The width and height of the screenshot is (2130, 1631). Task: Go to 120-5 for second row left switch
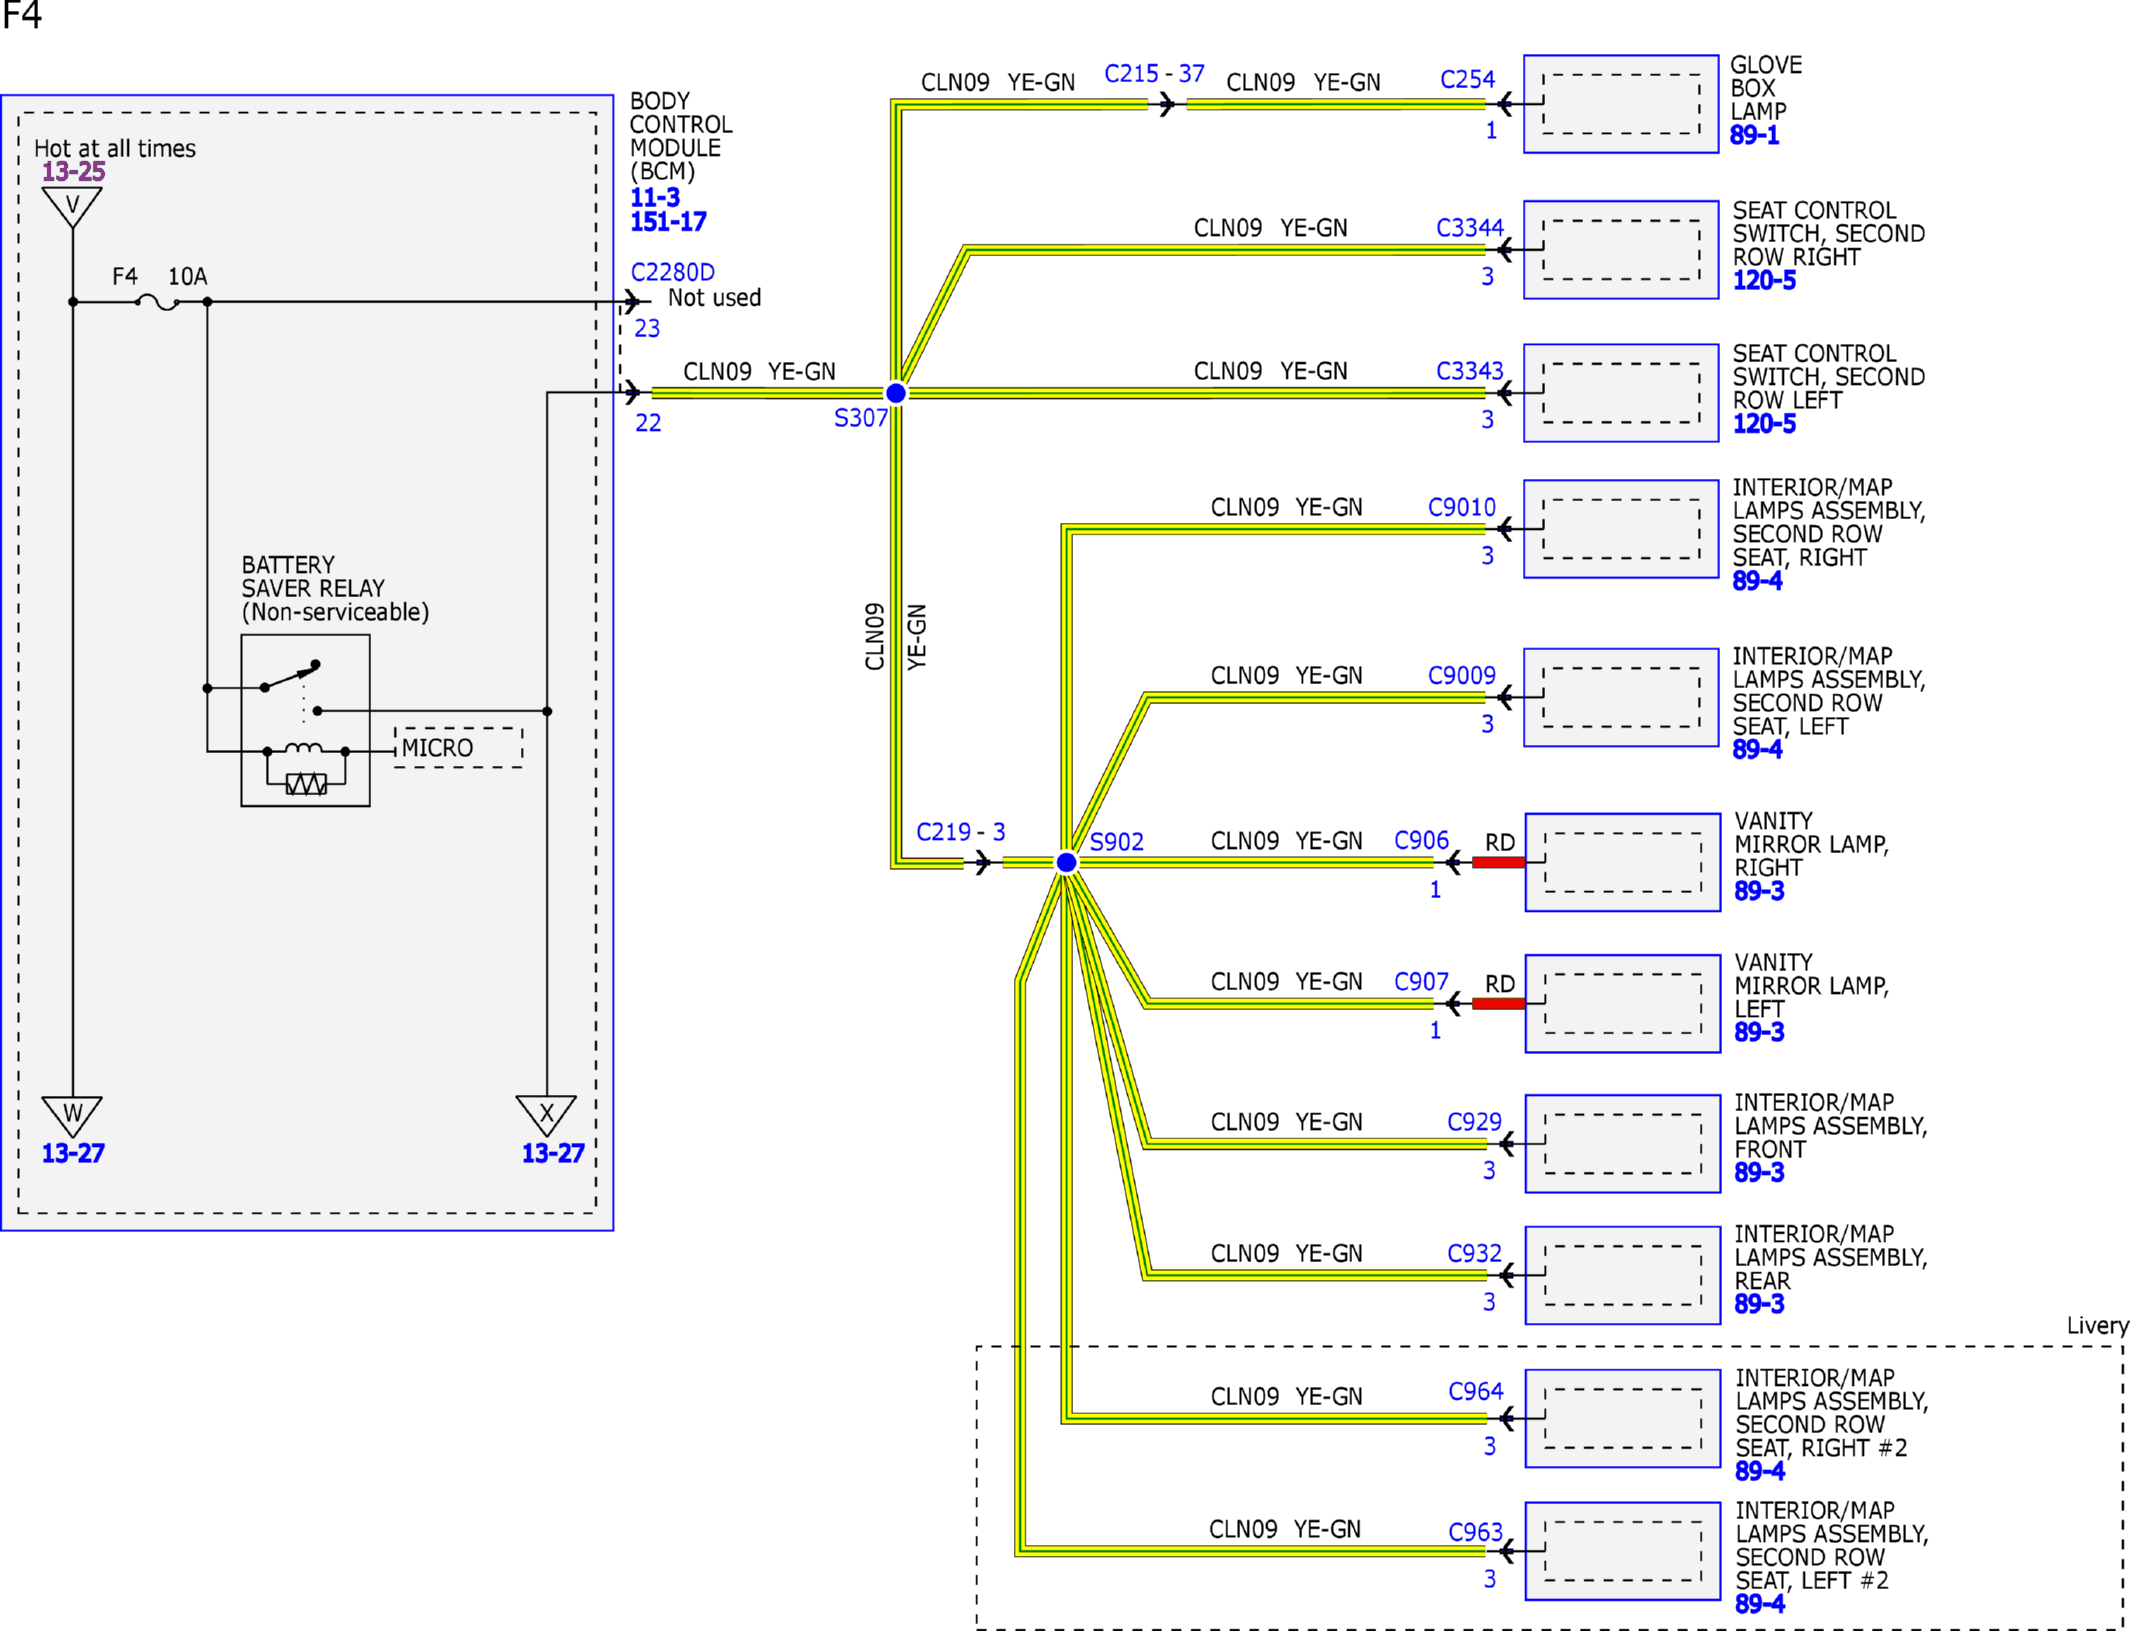pos(1764,423)
